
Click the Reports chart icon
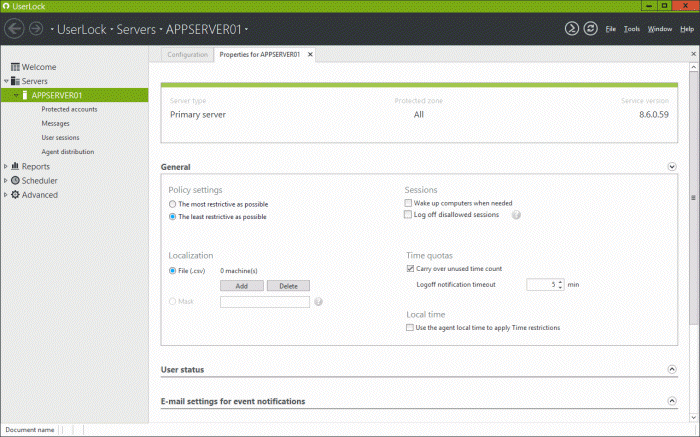(x=15, y=166)
